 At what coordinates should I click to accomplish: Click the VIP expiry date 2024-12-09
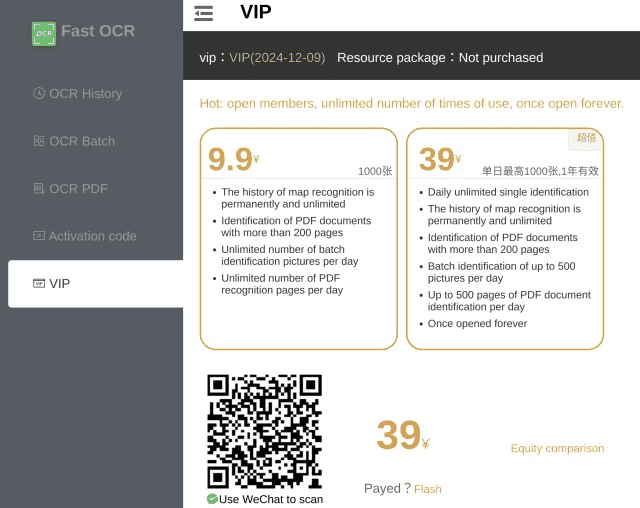pos(277,57)
